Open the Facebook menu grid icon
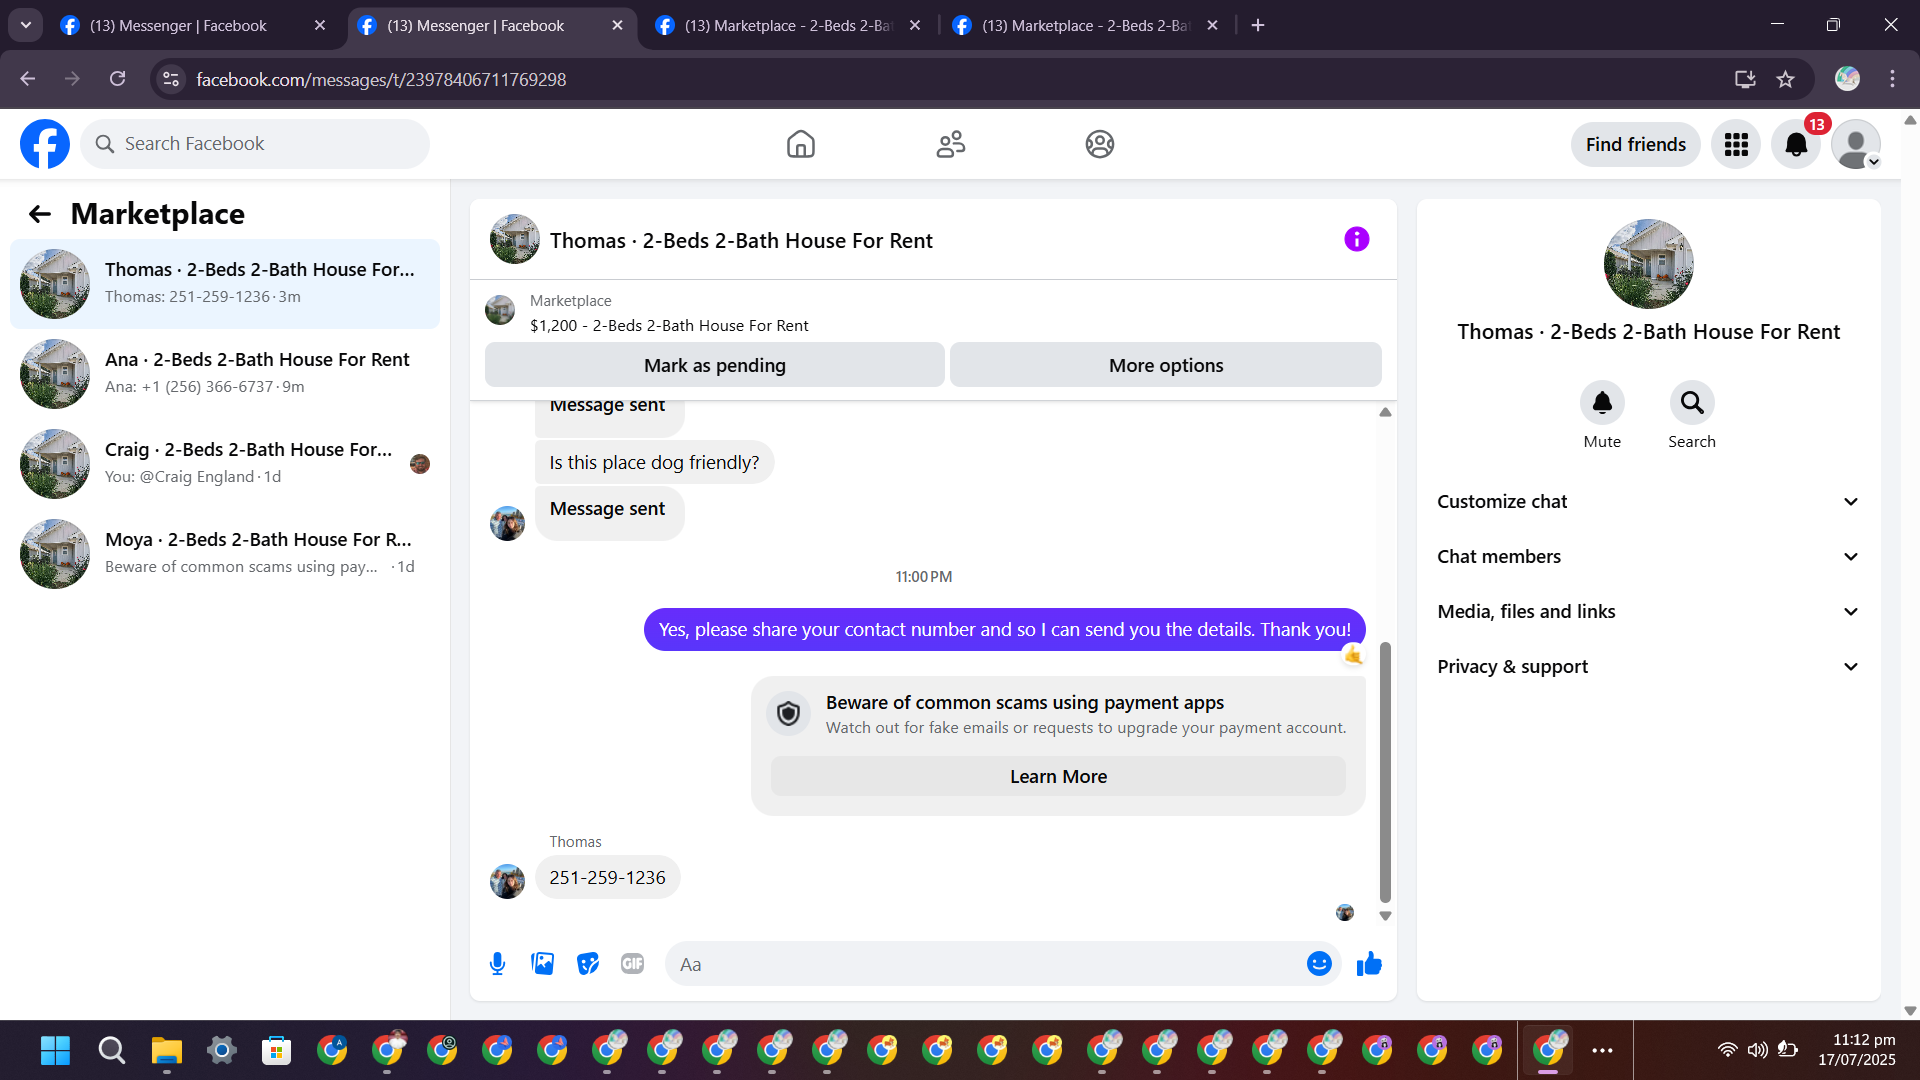Image resolution: width=1920 pixels, height=1080 pixels. (1736, 145)
